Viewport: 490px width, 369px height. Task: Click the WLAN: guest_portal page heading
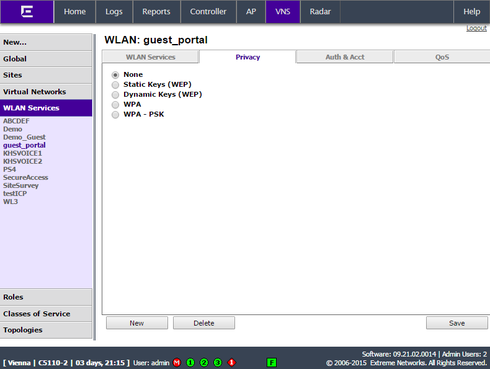(156, 40)
